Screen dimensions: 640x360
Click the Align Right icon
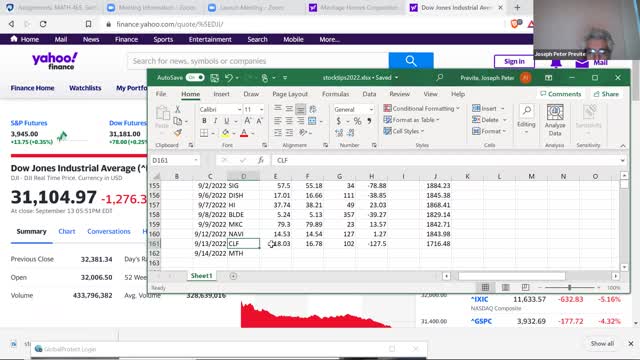[x=300, y=121]
